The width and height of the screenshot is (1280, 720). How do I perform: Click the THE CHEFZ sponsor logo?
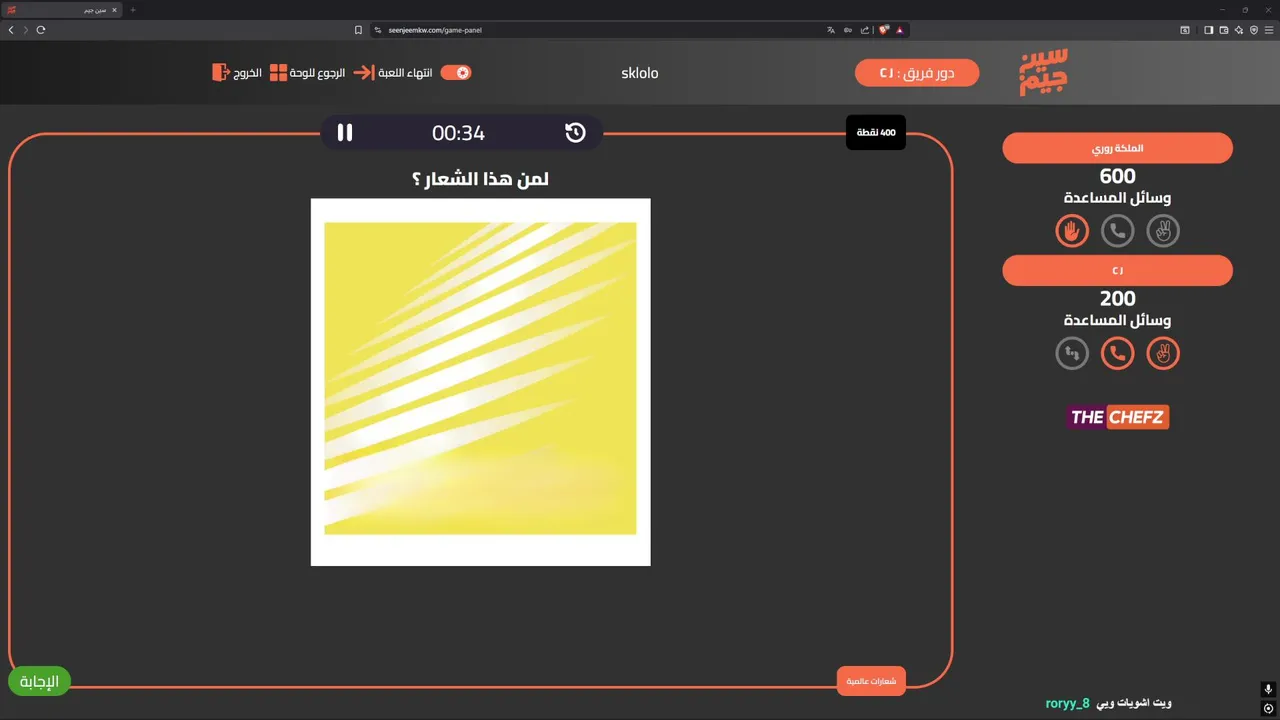[1117, 417]
